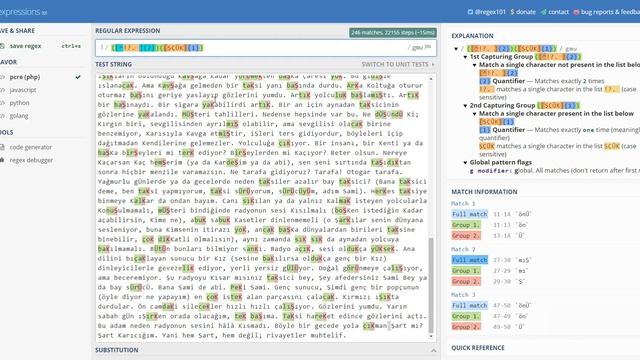Click Match 1 Group 1 green label
Screen dimensions: 640x360
coord(466,225)
